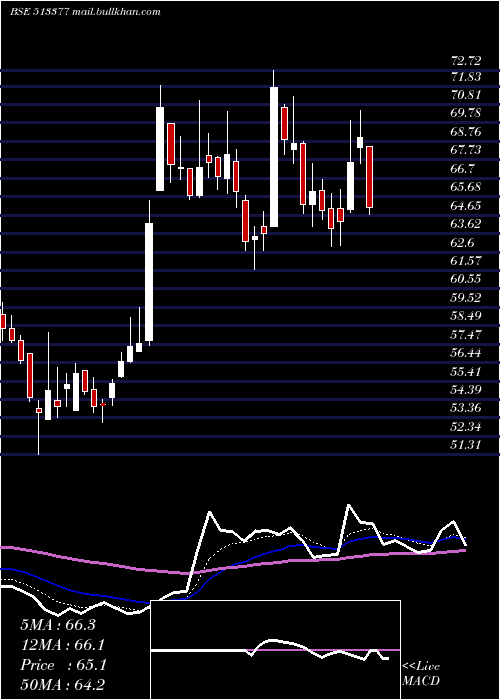Image resolution: width=500 pixels, height=700 pixels.
Task: Click the 61.57 price label
Action: point(466,260)
